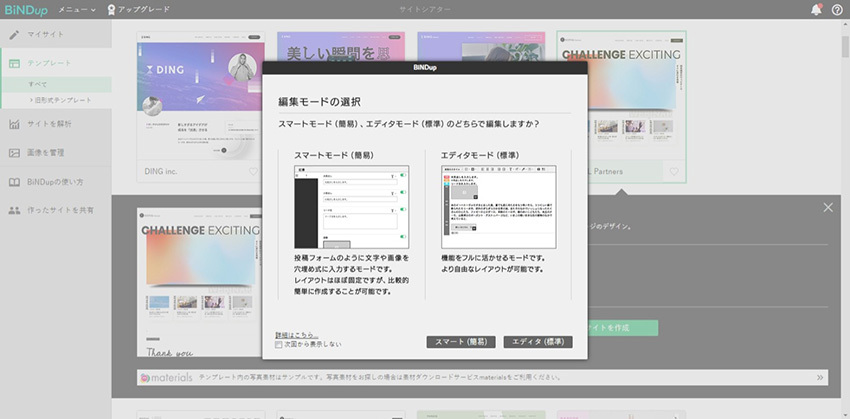Open notifications with the bell icon
The width and height of the screenshot is (850, 419).
tap(816, 9)
